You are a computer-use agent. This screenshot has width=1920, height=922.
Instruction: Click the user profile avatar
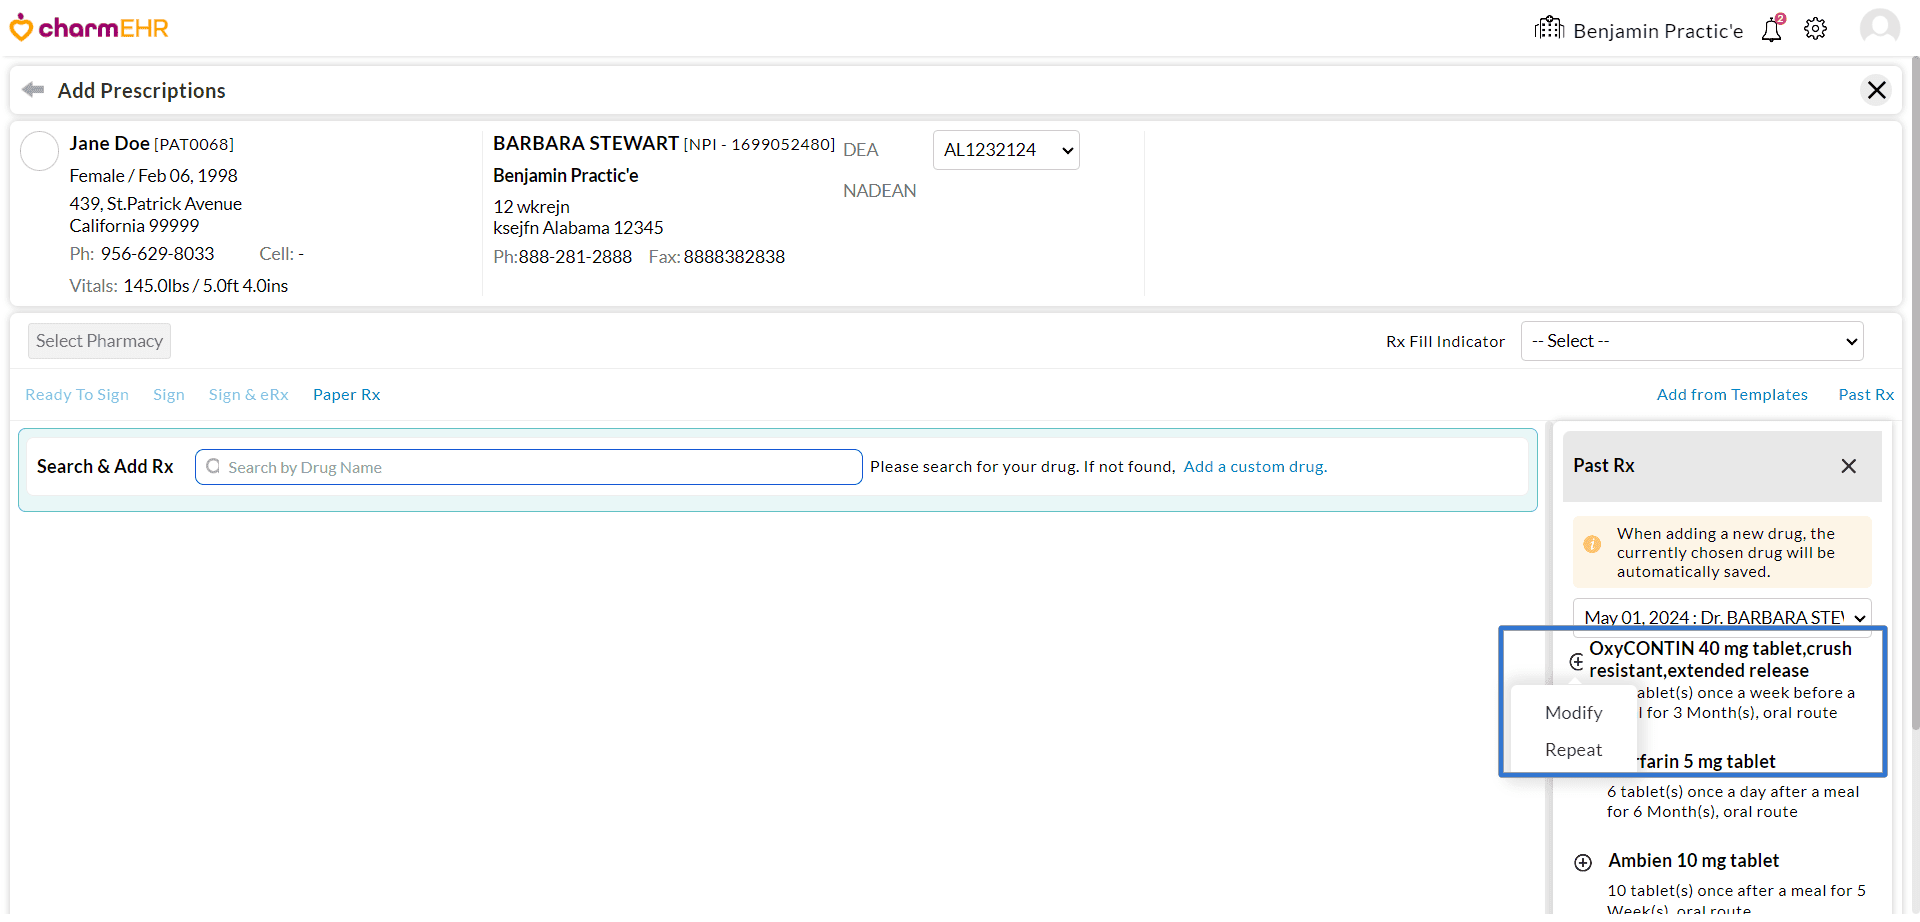tap(1879, 27)
